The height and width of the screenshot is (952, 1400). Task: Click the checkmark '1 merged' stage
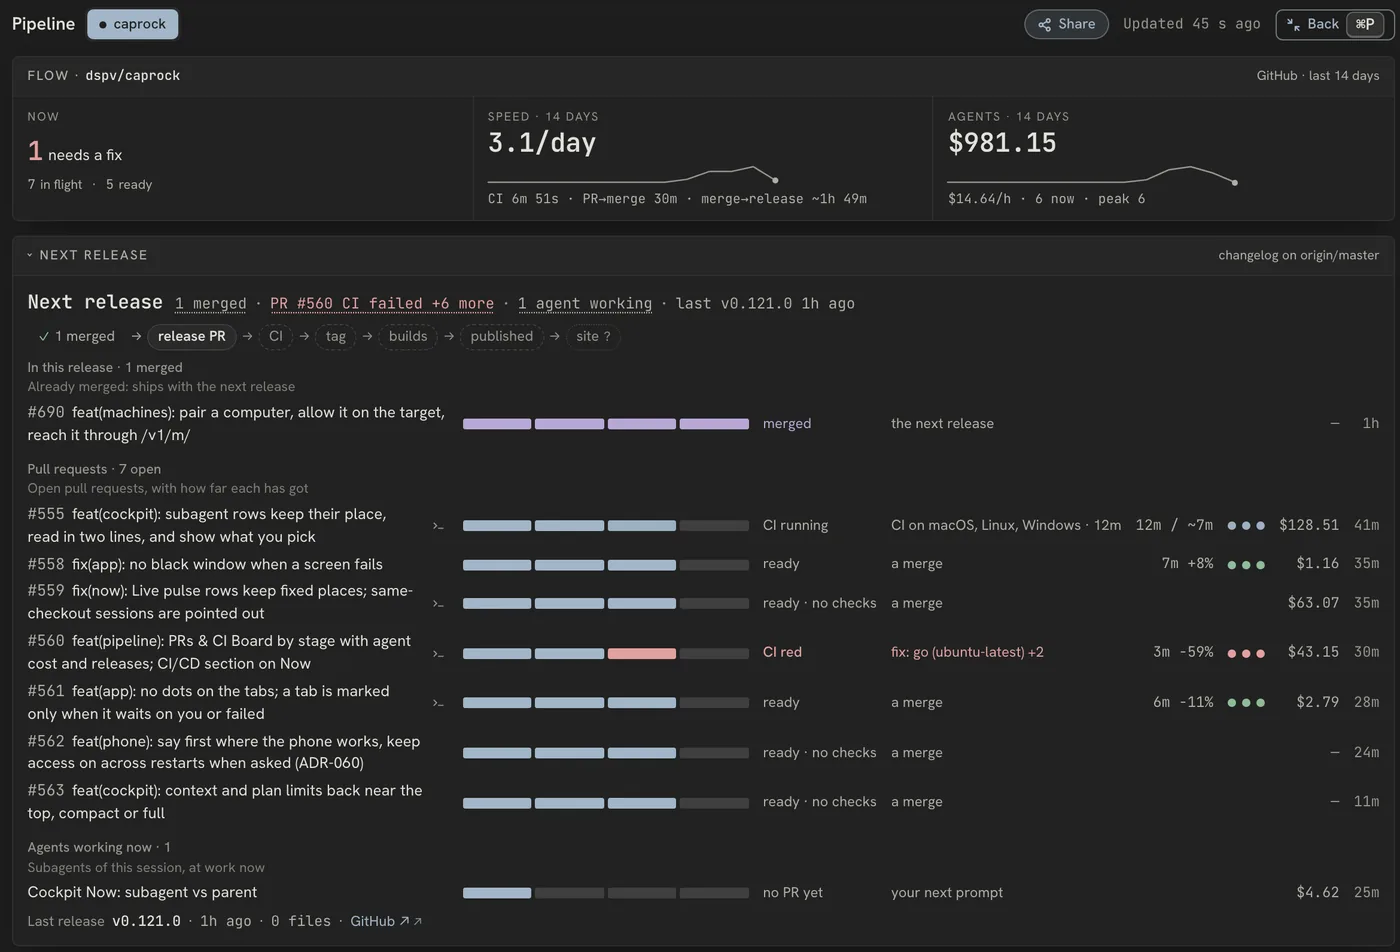[76, 337]
